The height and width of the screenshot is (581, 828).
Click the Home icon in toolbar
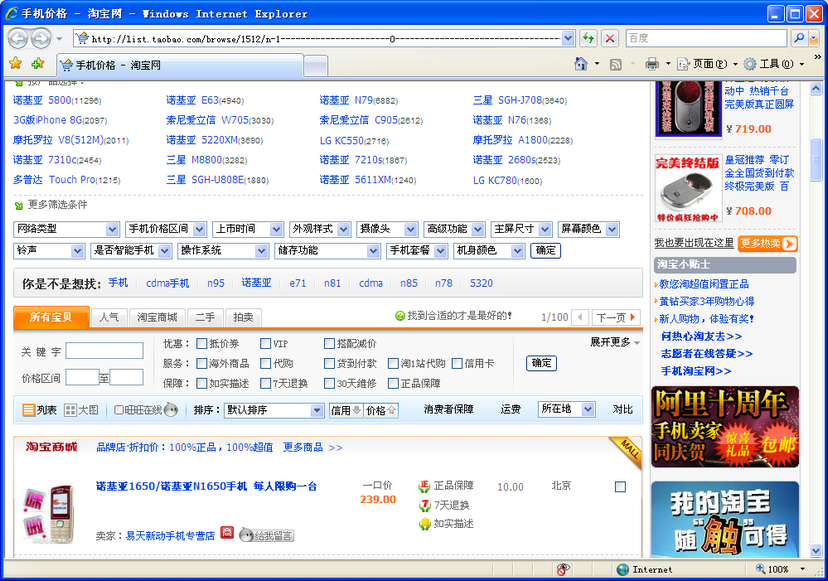coord(581,64)
